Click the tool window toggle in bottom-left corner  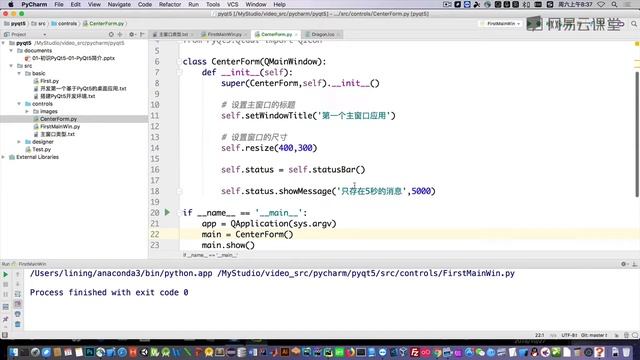(x=5, y=335)
